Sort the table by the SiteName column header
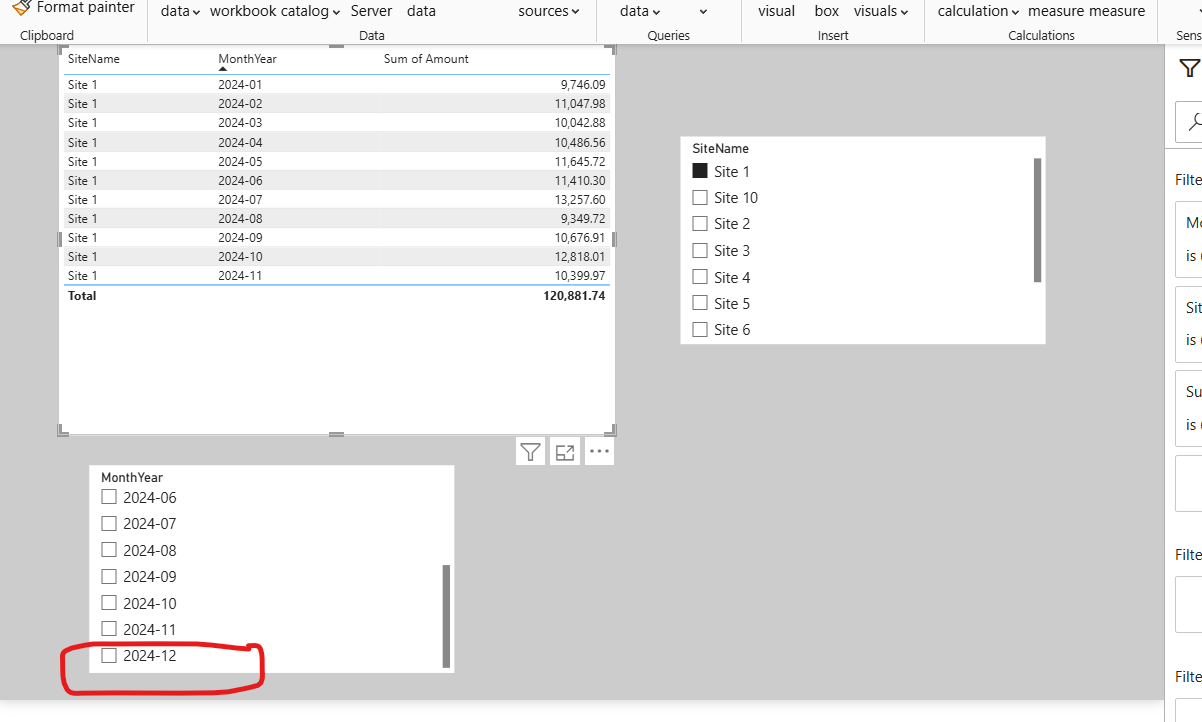Image resolution: width=1202 pixels, height=722 pixels. [x=94, y=59]
